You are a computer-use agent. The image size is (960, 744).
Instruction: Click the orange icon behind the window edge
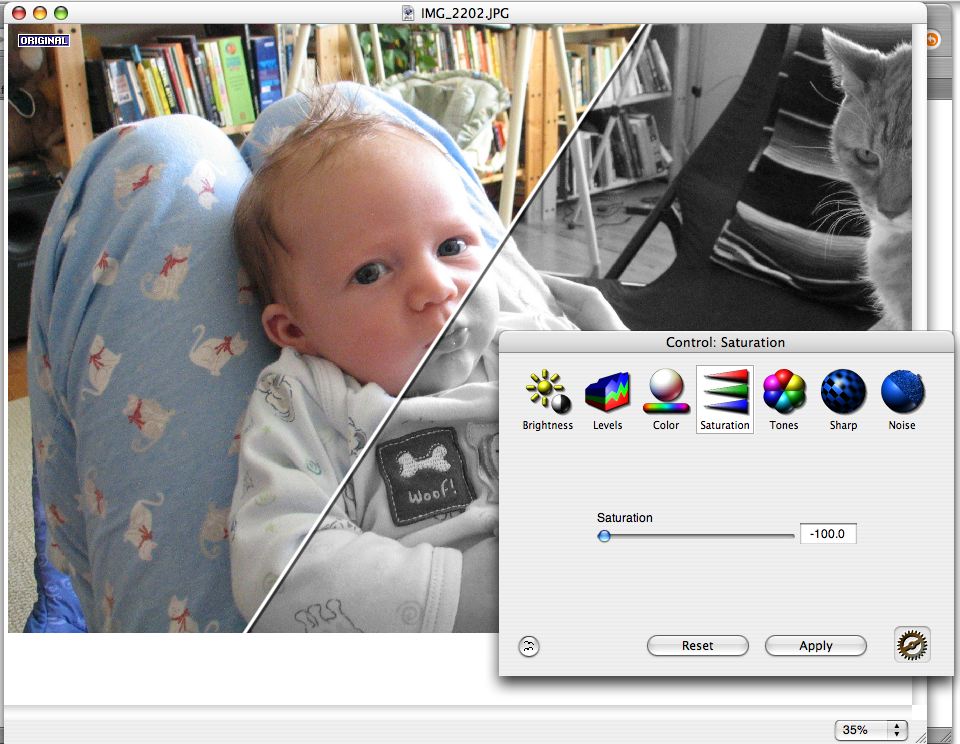932,40
